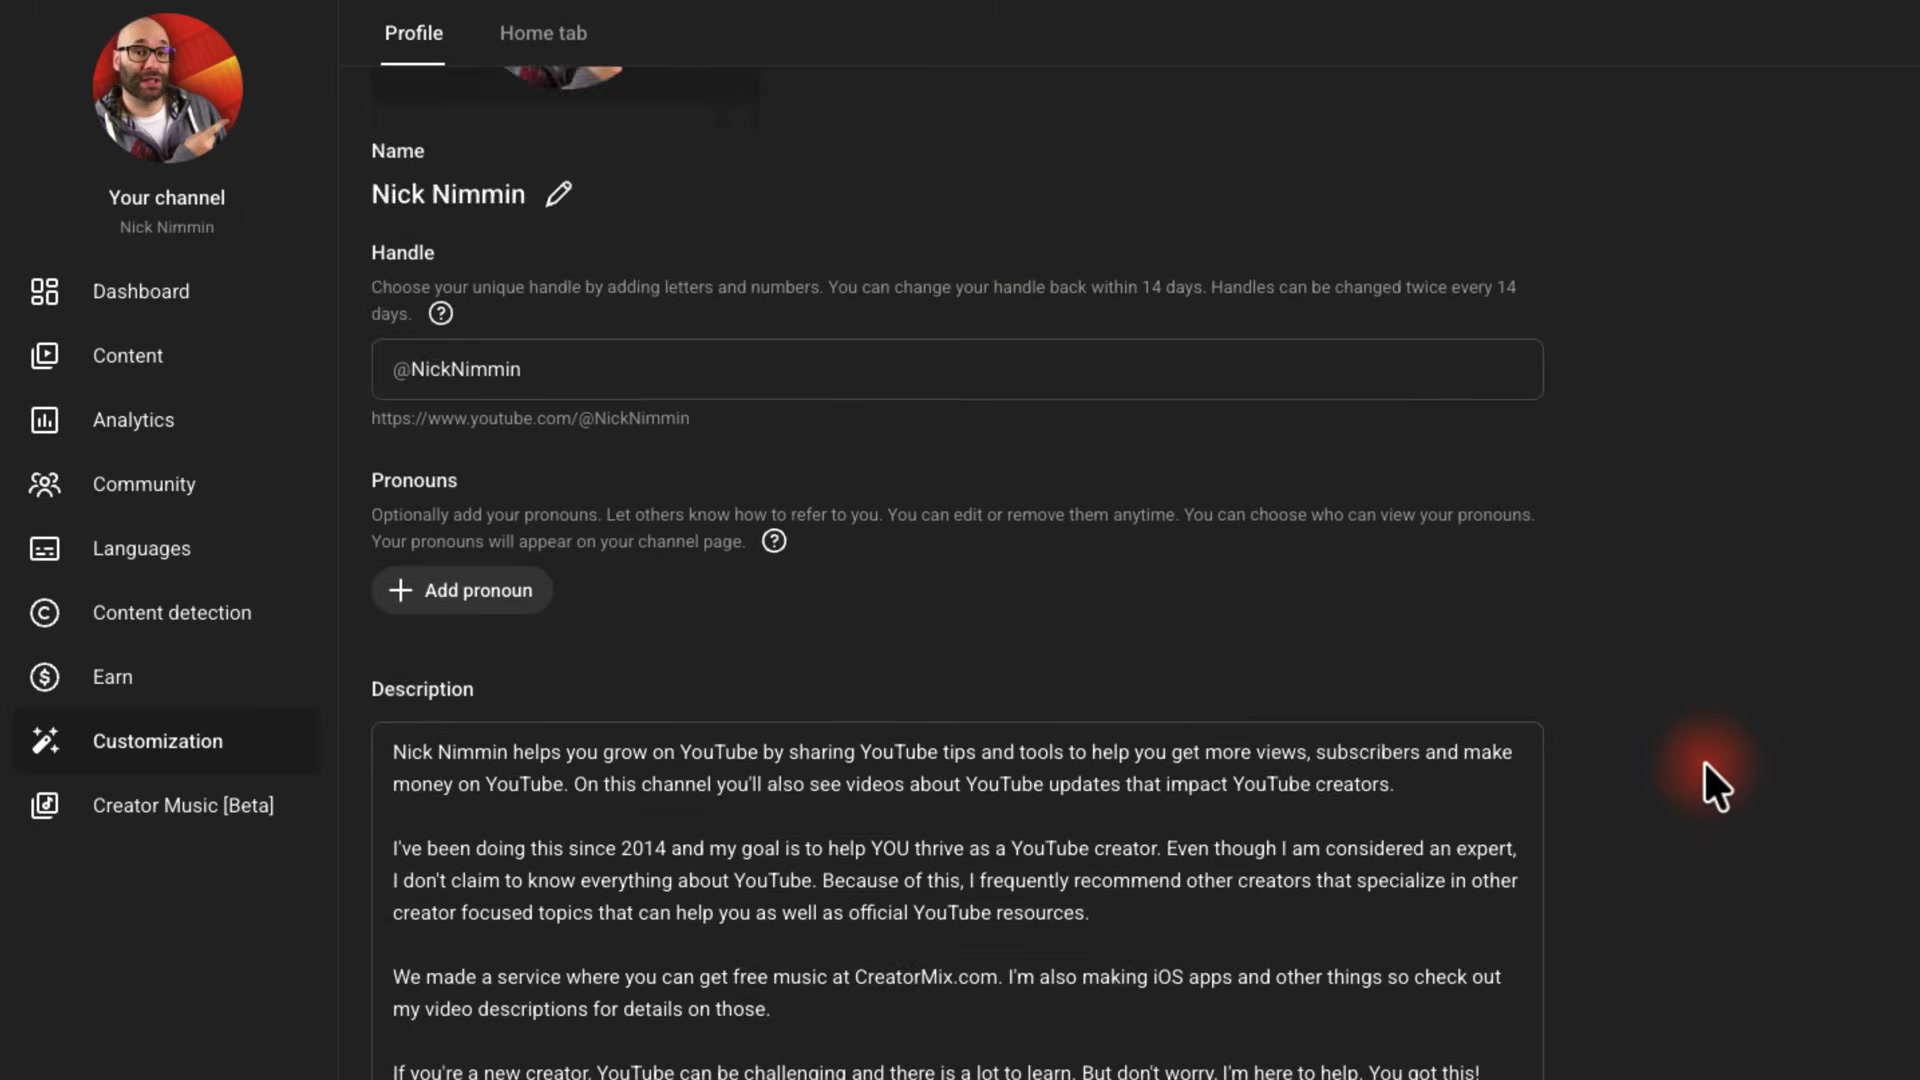Go to Dashboard menu item
Screen dimensions: 1920x1080
pyautogui.click(x=141, y=291)
